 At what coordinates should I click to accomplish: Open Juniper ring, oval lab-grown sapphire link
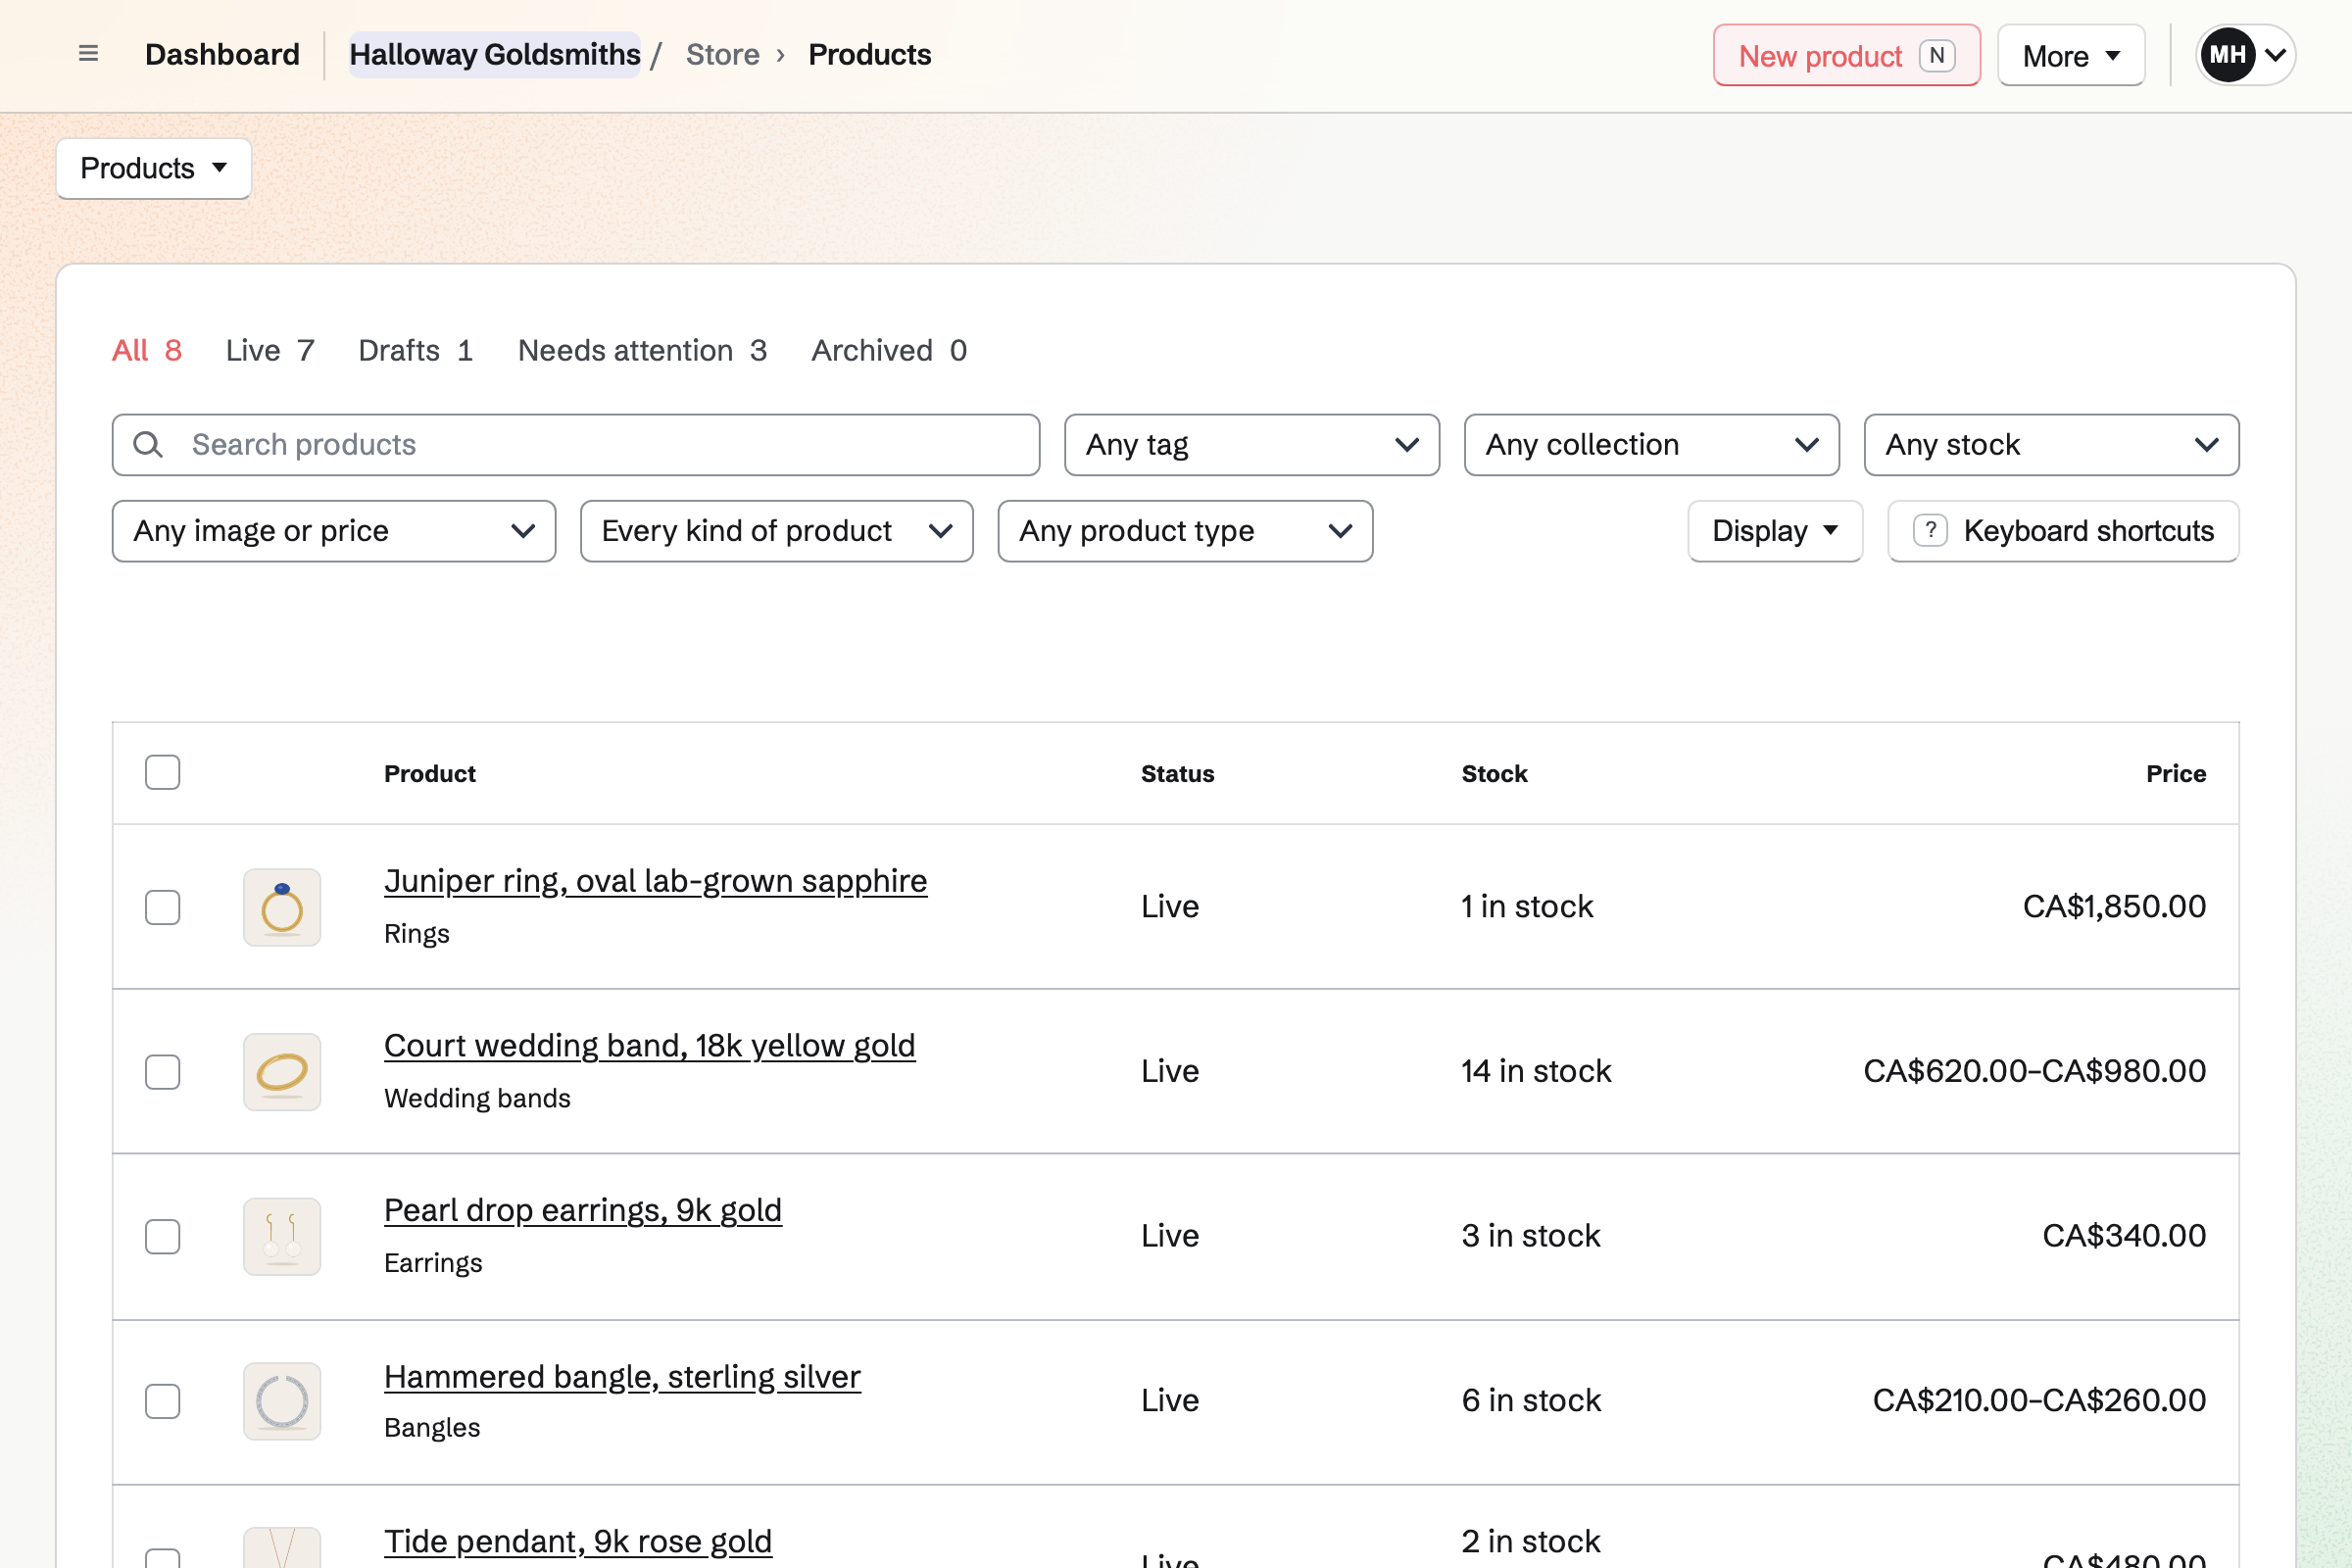coord(655,881)
